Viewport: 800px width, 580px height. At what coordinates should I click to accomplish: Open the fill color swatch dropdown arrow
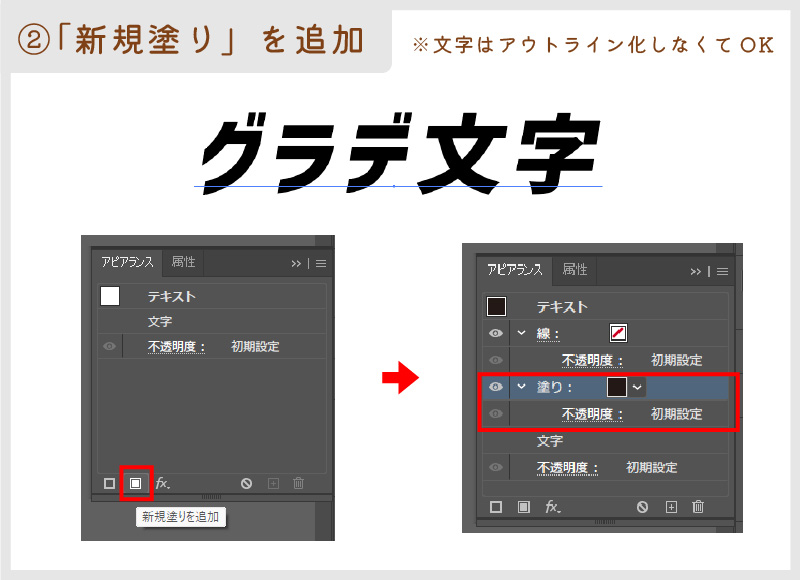click(x=637, y=386)
